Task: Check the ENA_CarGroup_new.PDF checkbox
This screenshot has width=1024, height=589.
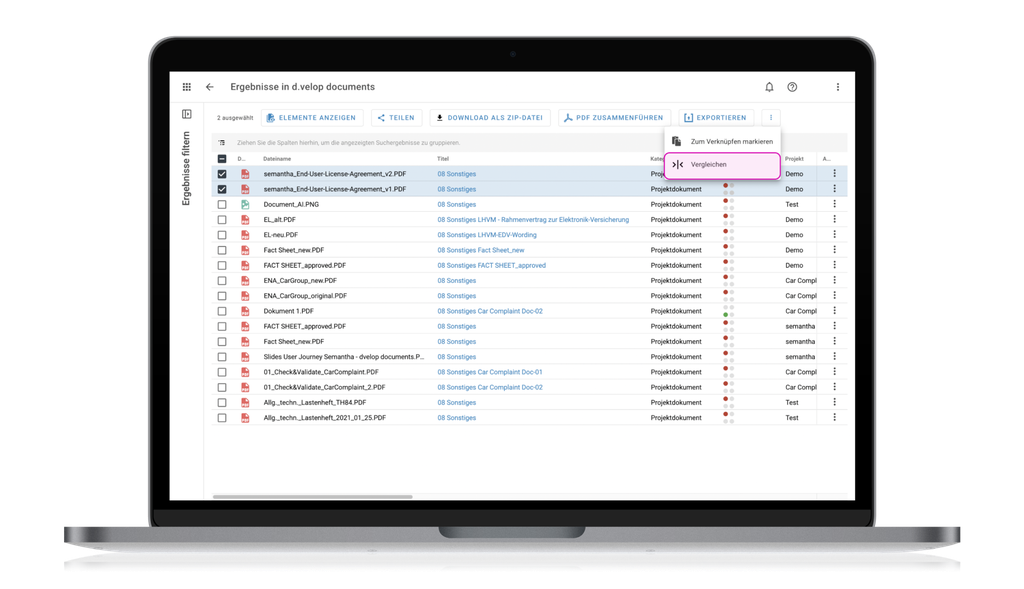Action: point(222,280)
